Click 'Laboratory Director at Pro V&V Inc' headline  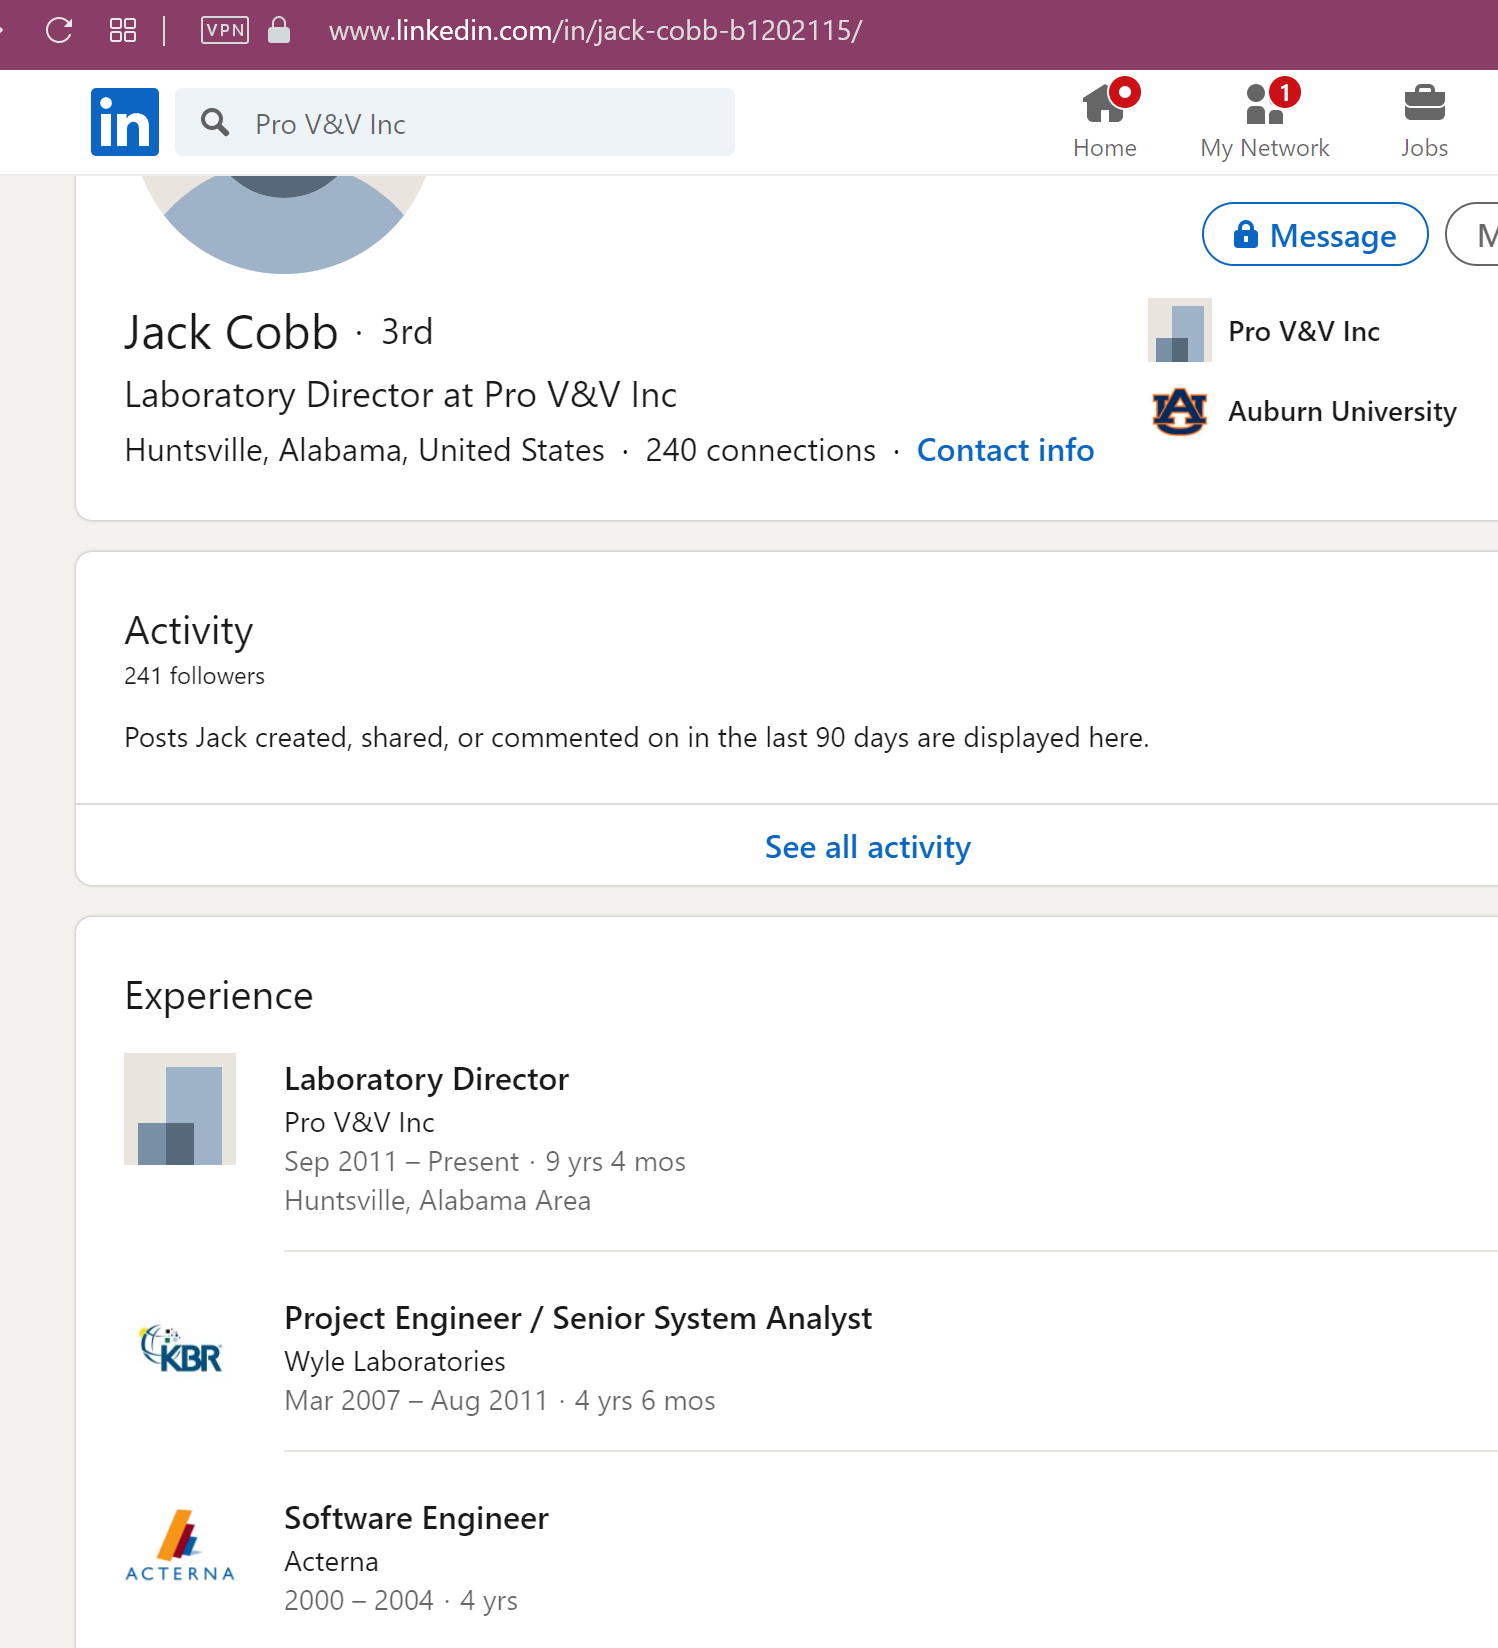[401, 395]
